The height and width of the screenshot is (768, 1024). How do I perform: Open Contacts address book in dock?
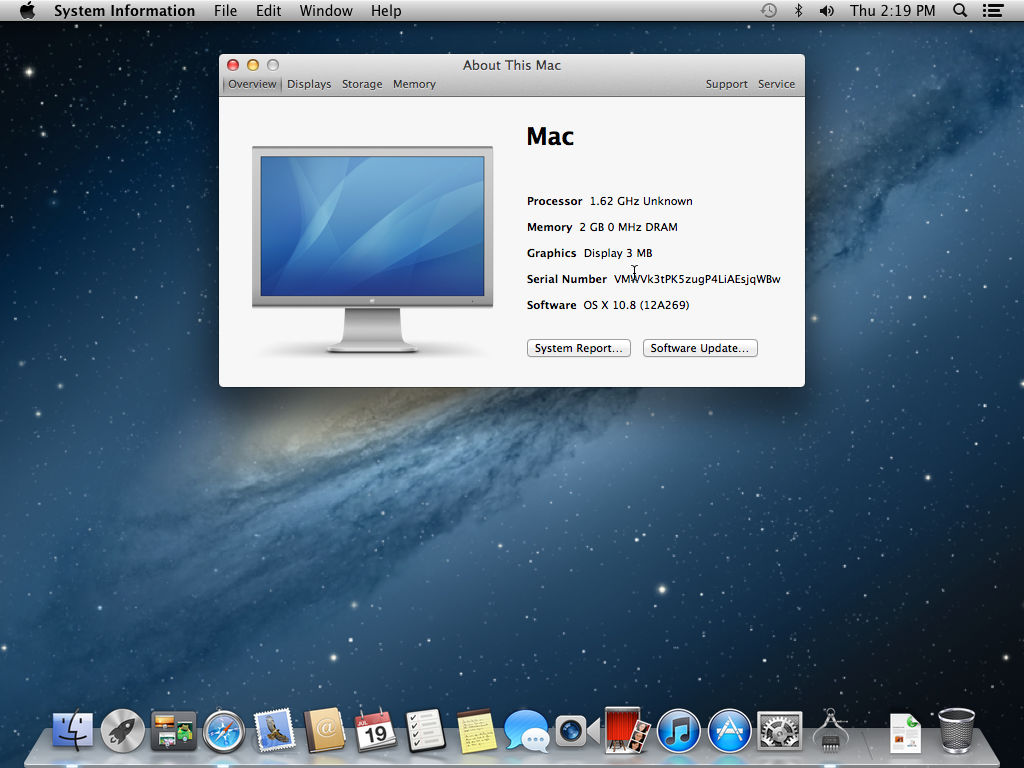[325, 730]
